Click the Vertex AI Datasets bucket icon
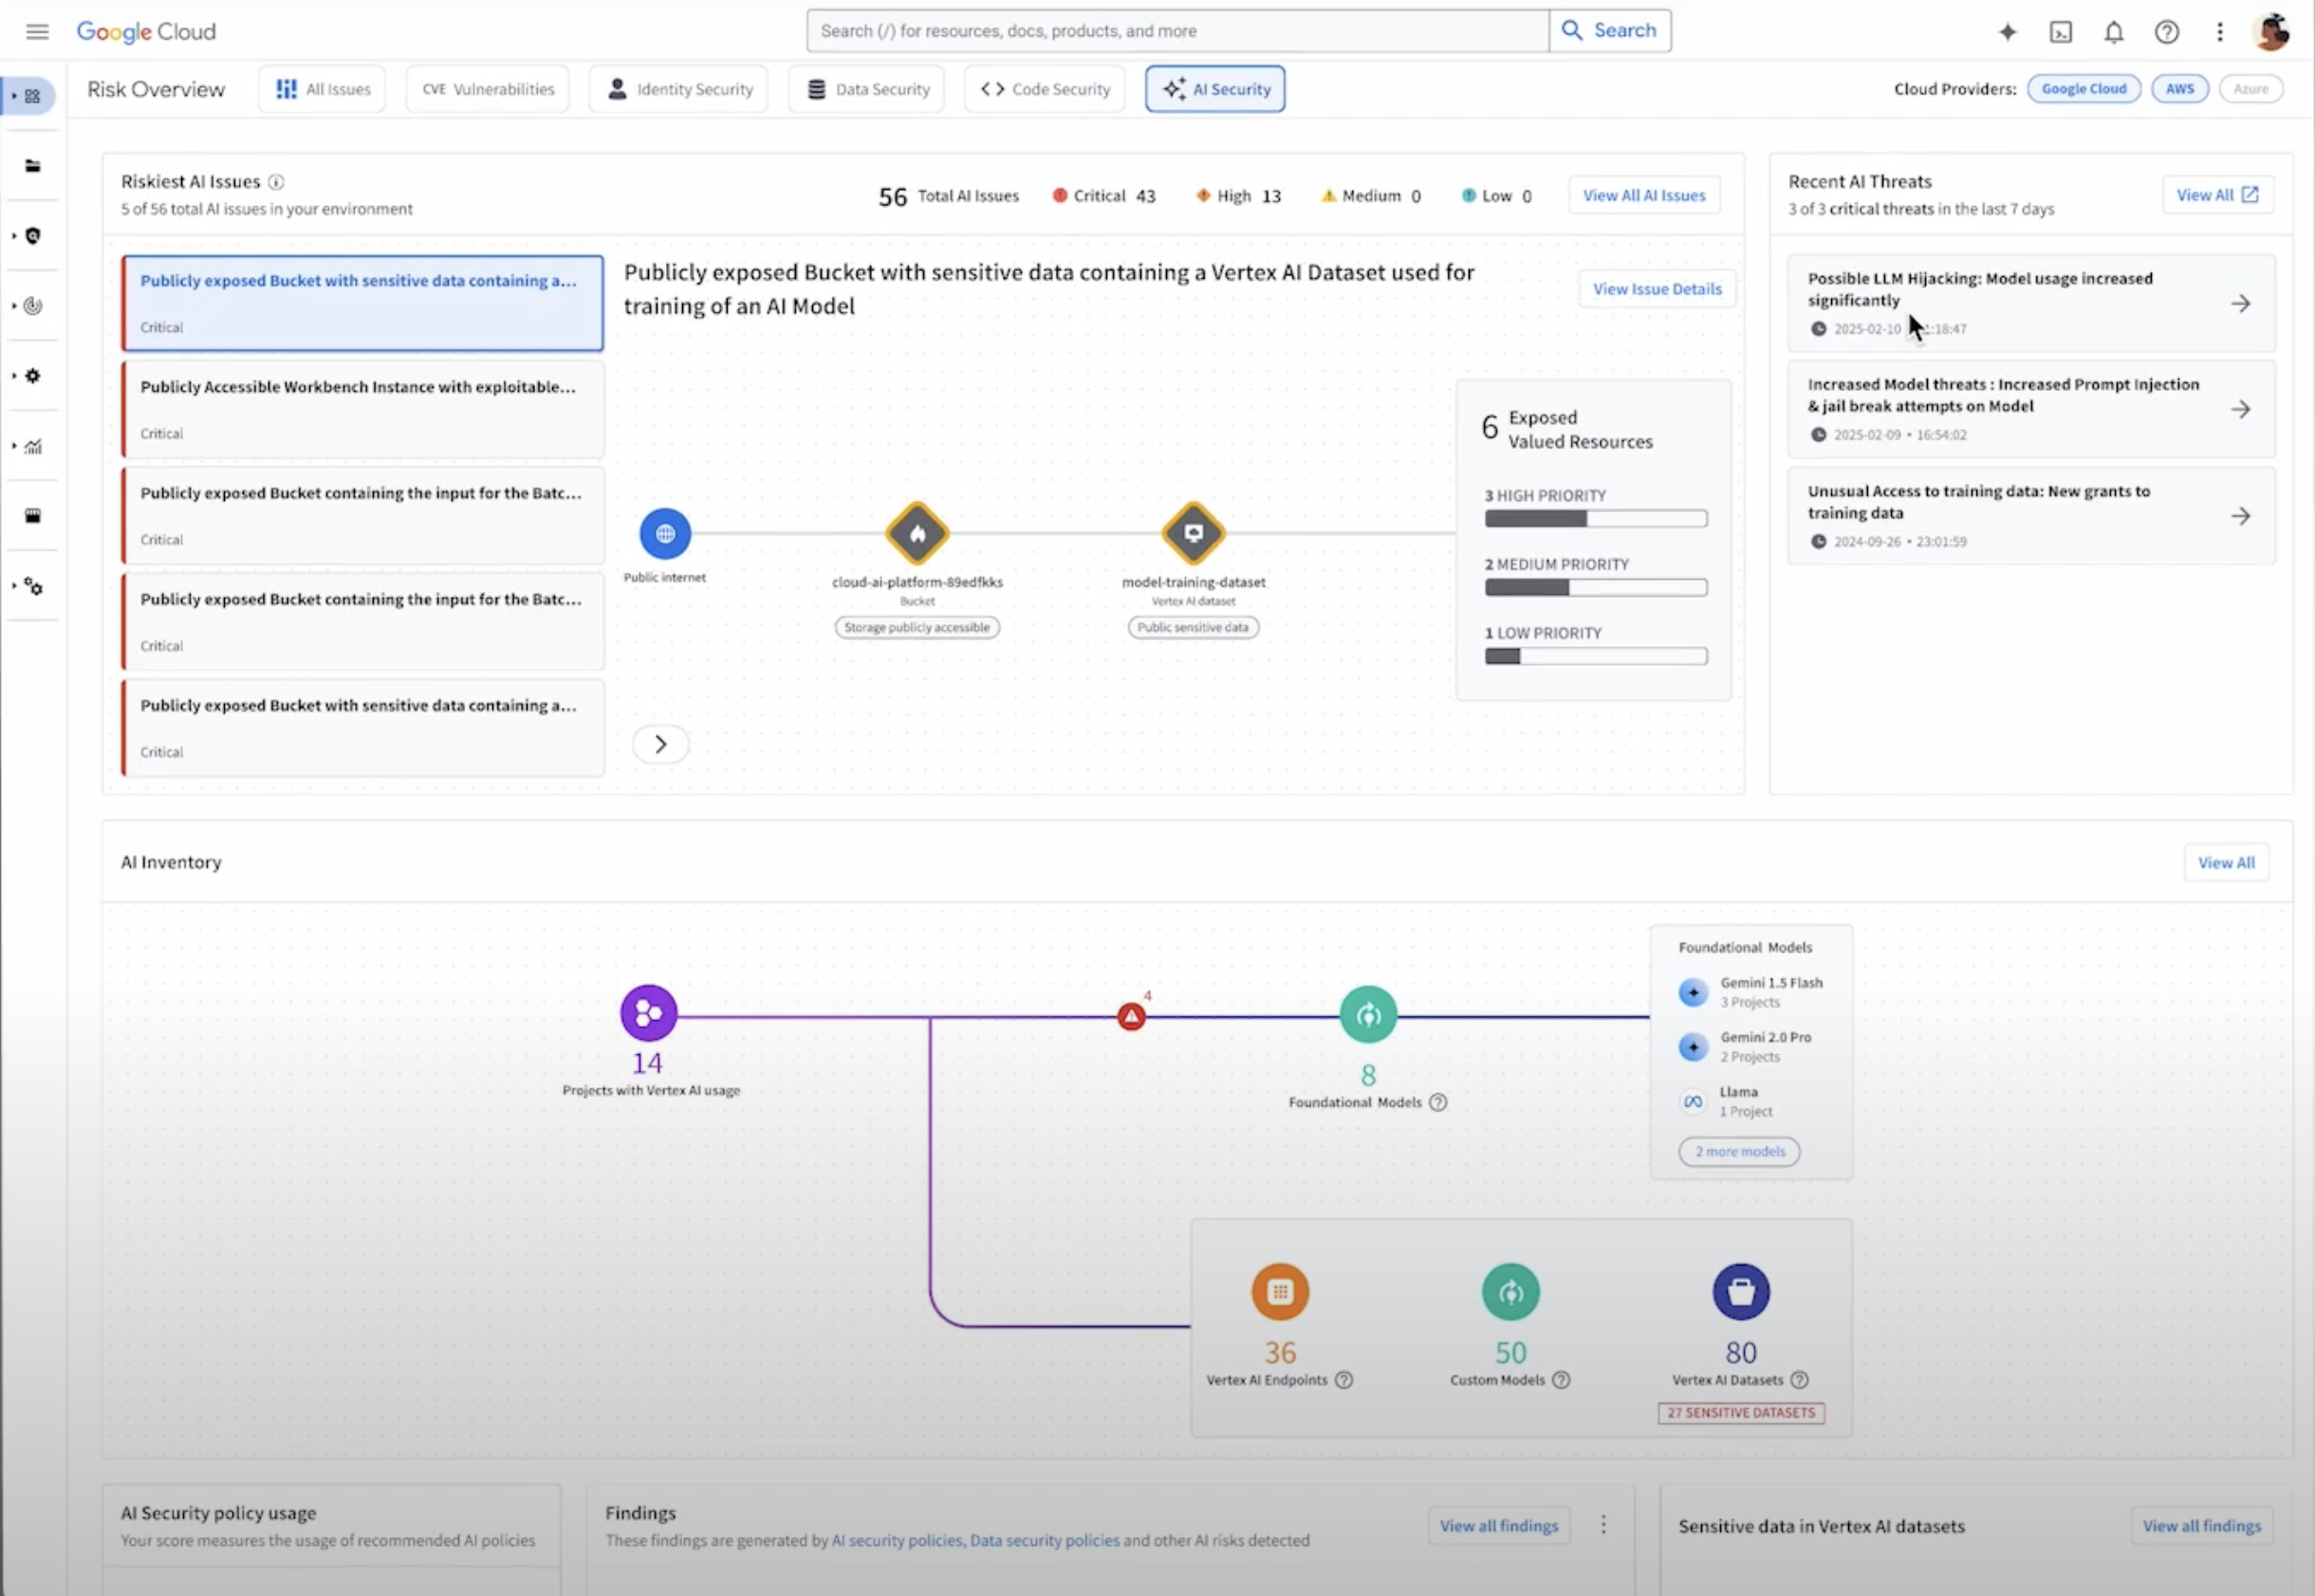 coord(1740,1292)
